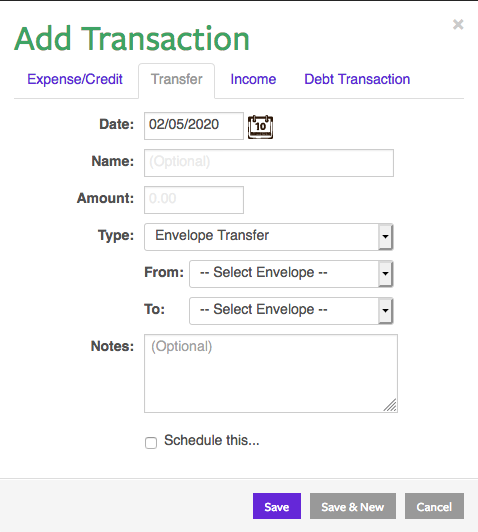Open the Type dropdown showing Envelope Transfer

pos(268,237)
